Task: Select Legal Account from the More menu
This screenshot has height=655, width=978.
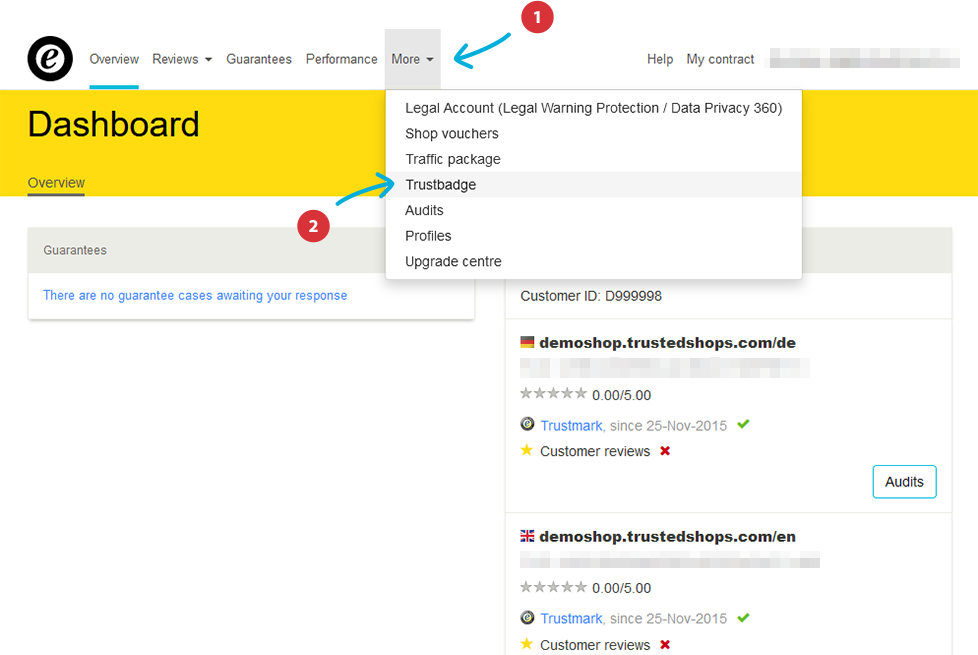Action: click(593, 108)
